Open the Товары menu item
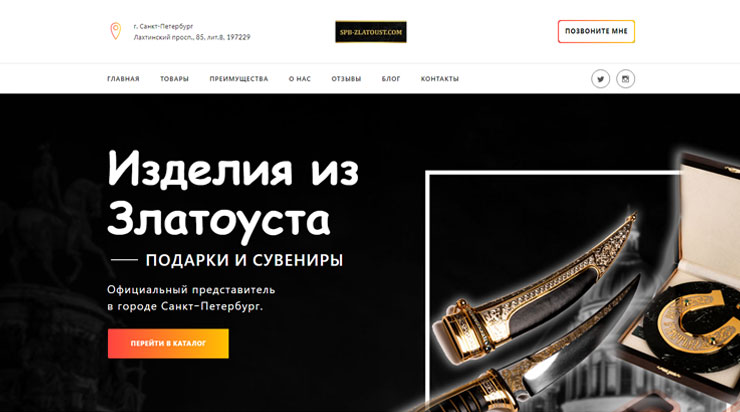 coord(174,79)
